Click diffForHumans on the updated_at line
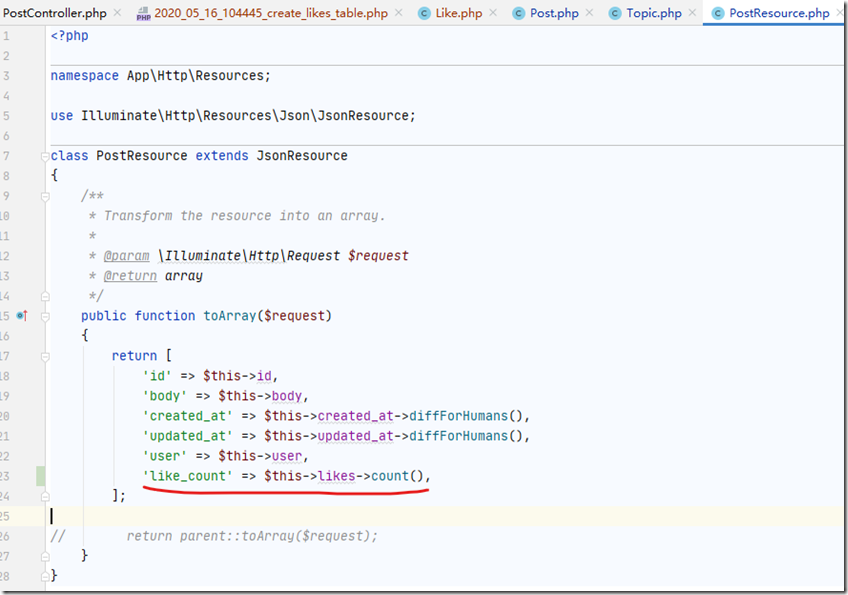This screenshot has width=848, height=595. pos(459,436)
